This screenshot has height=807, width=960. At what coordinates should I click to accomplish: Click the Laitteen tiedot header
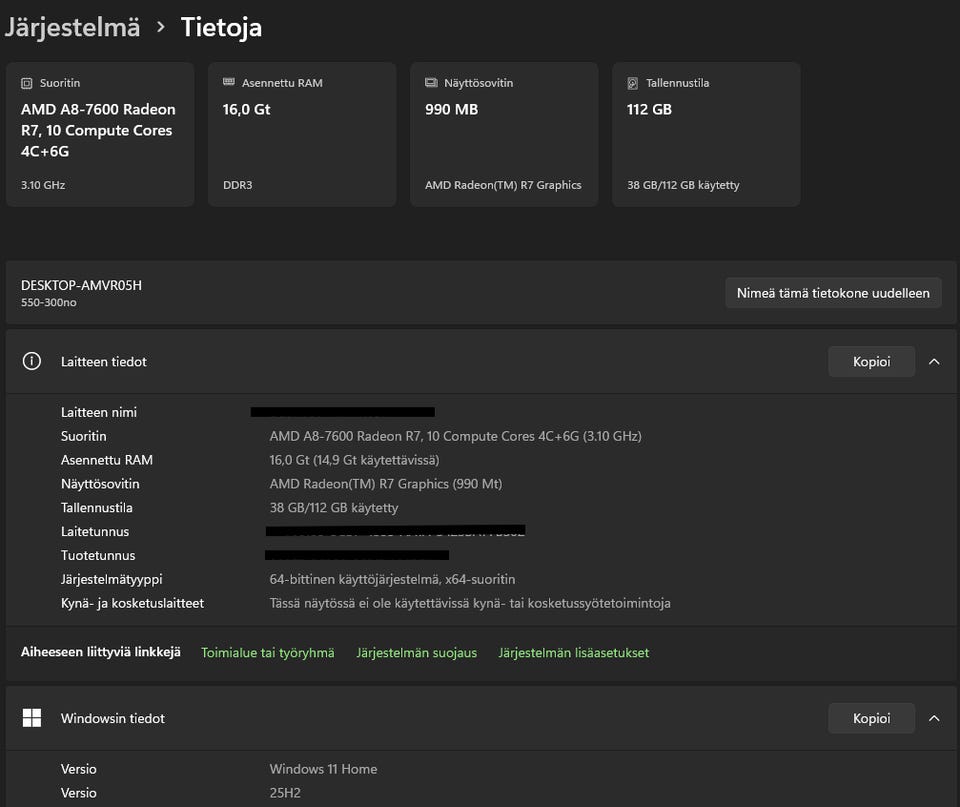(481, 361)
